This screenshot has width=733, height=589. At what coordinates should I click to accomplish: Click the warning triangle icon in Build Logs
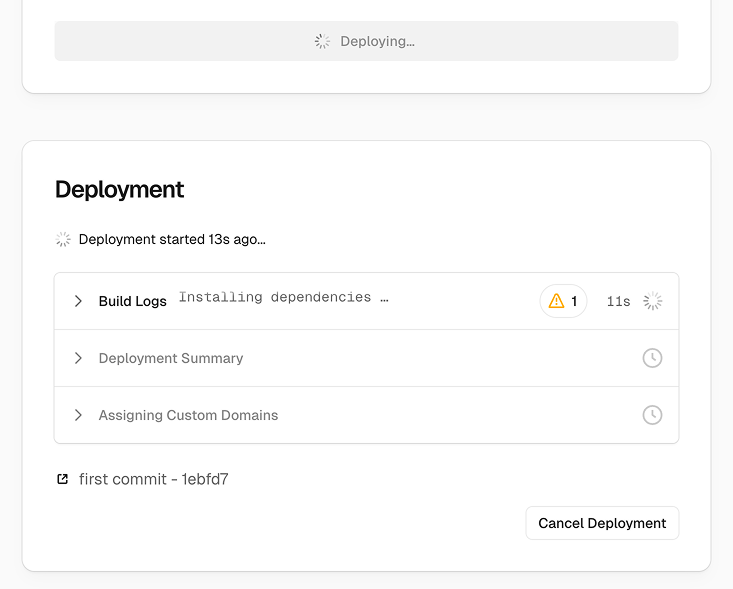(x=557, y=301)
